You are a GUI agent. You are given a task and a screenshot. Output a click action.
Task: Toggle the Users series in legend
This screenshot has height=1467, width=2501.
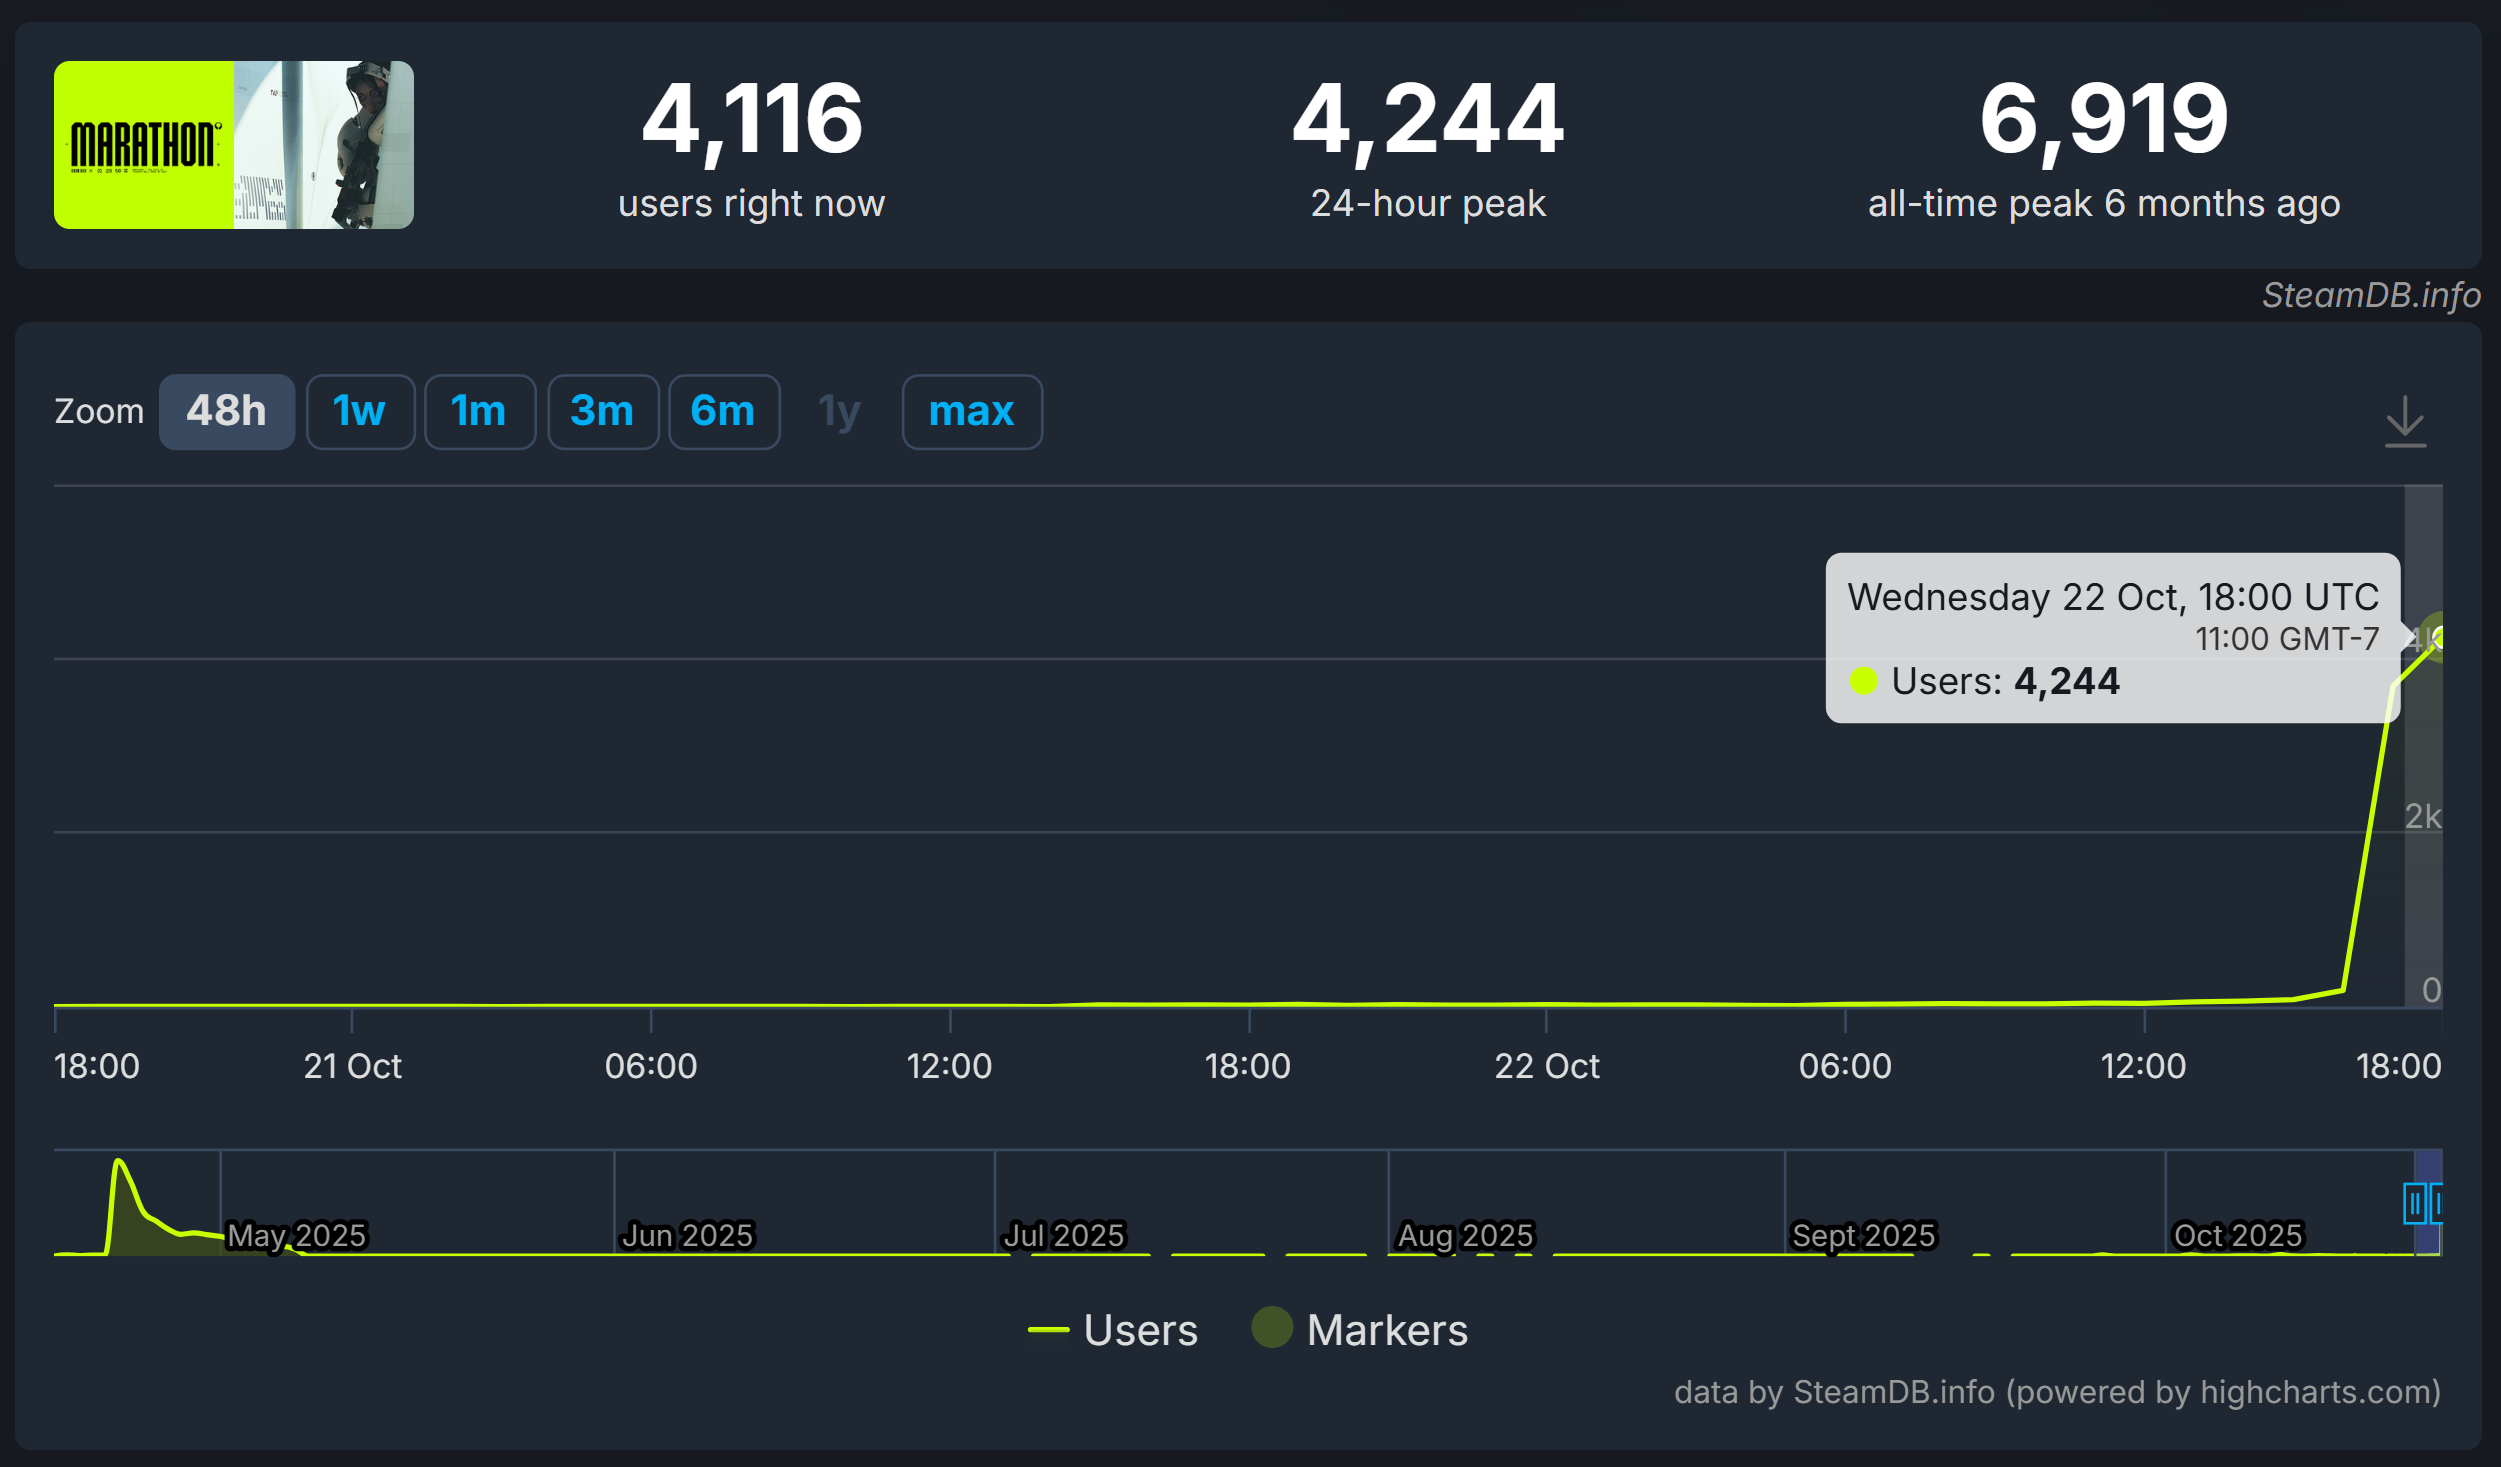click(1140, 1330)
